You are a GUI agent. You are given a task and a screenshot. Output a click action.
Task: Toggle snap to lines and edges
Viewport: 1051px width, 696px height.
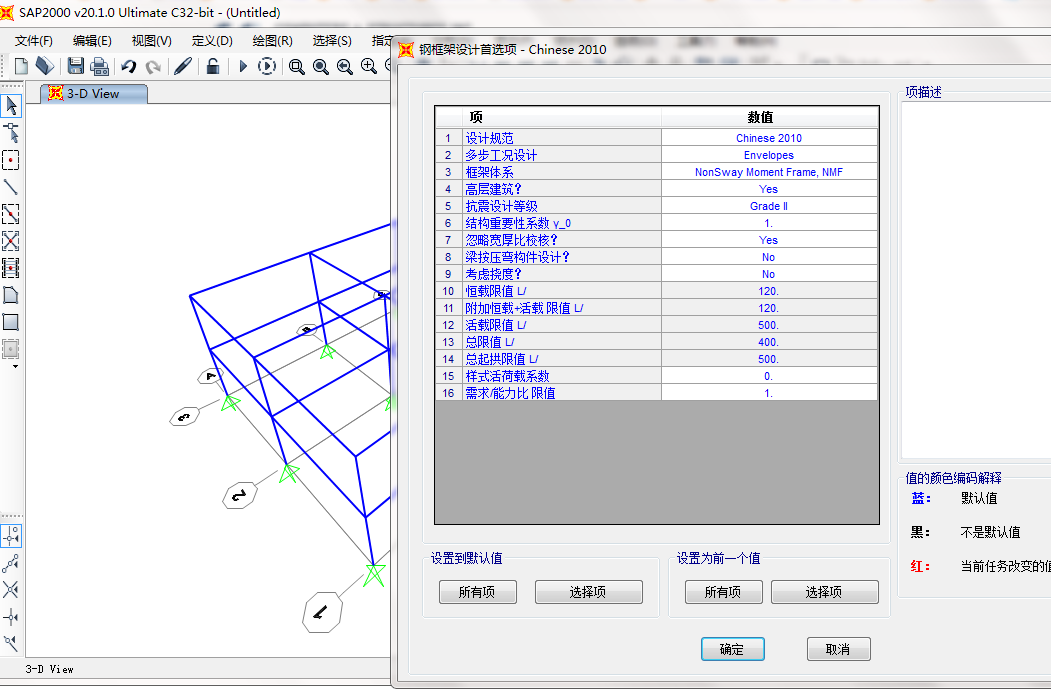[x=11, y=644]
